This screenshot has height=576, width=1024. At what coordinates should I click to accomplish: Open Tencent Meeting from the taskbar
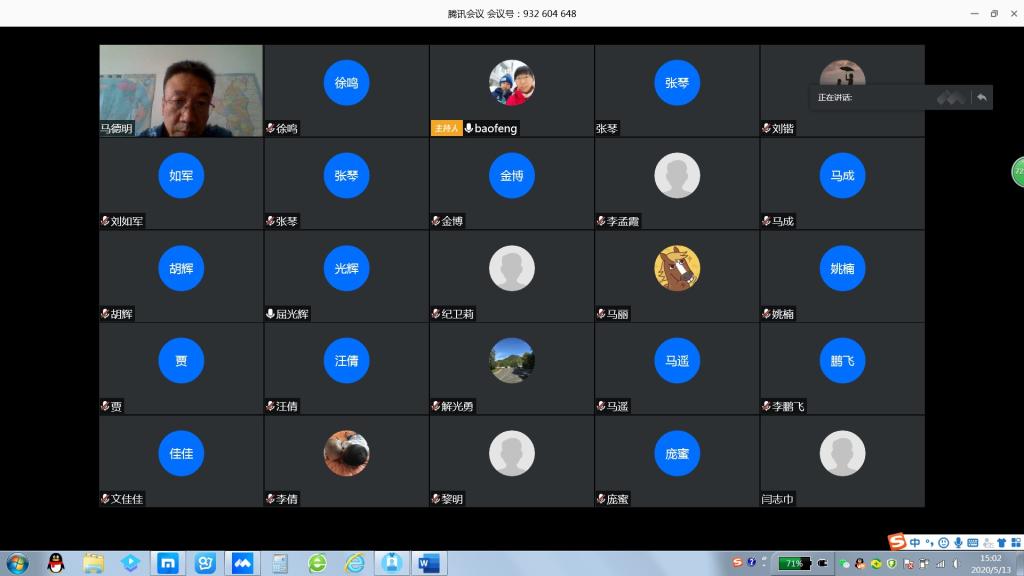(242, 563)
